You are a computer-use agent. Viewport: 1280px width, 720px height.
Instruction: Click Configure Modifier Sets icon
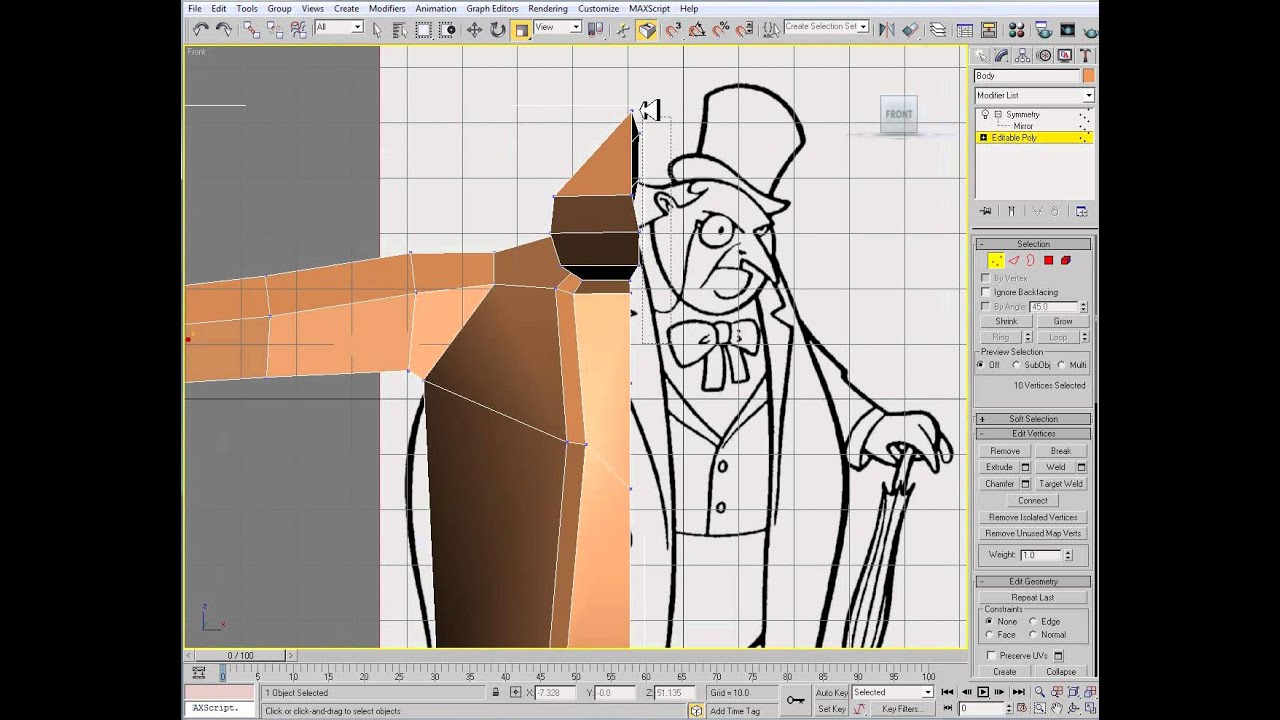tap(1082, 211)
